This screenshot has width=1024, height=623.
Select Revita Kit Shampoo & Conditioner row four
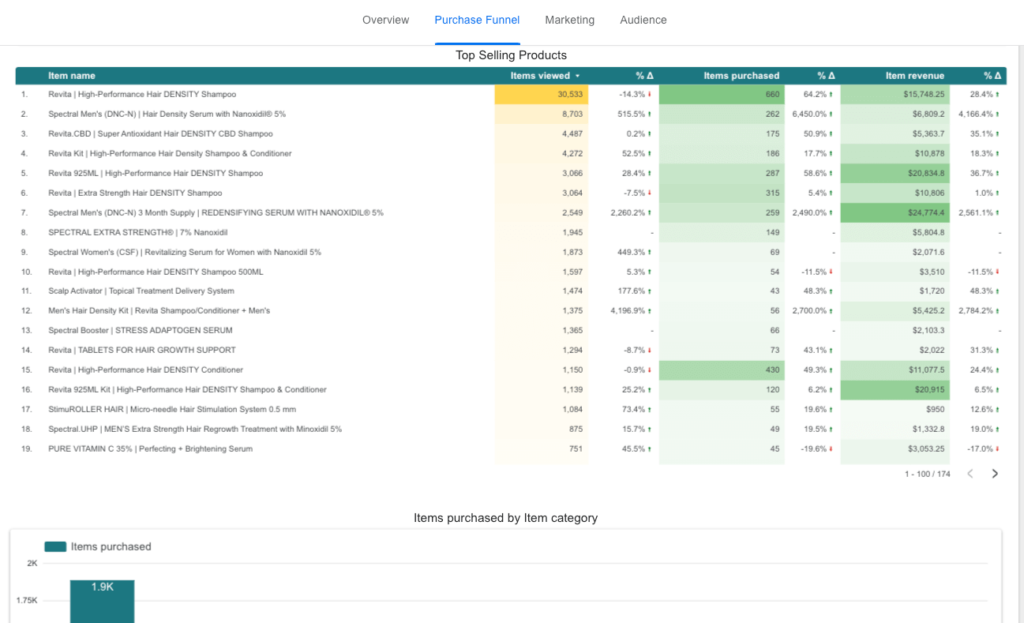click(x=511, y=153)
